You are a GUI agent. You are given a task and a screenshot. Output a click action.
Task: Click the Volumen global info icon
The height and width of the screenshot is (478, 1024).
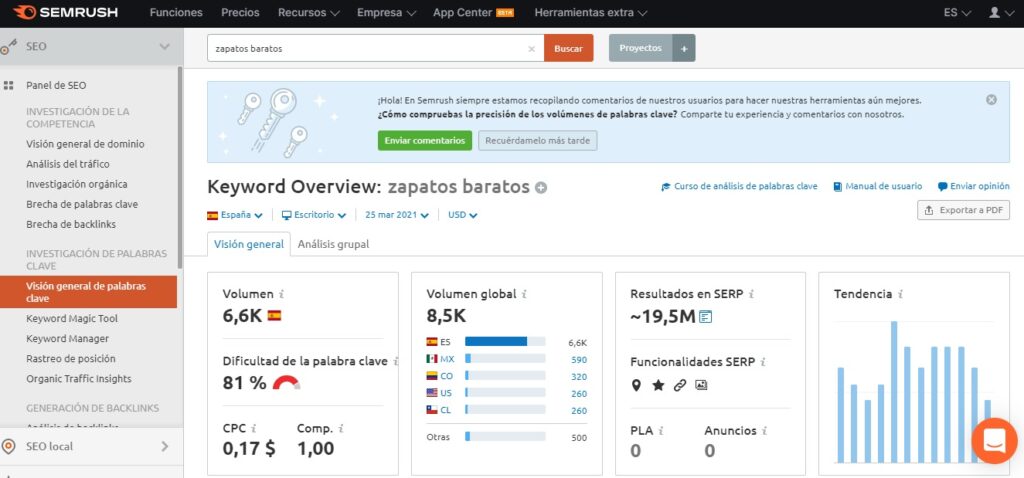tap(524, 295)
